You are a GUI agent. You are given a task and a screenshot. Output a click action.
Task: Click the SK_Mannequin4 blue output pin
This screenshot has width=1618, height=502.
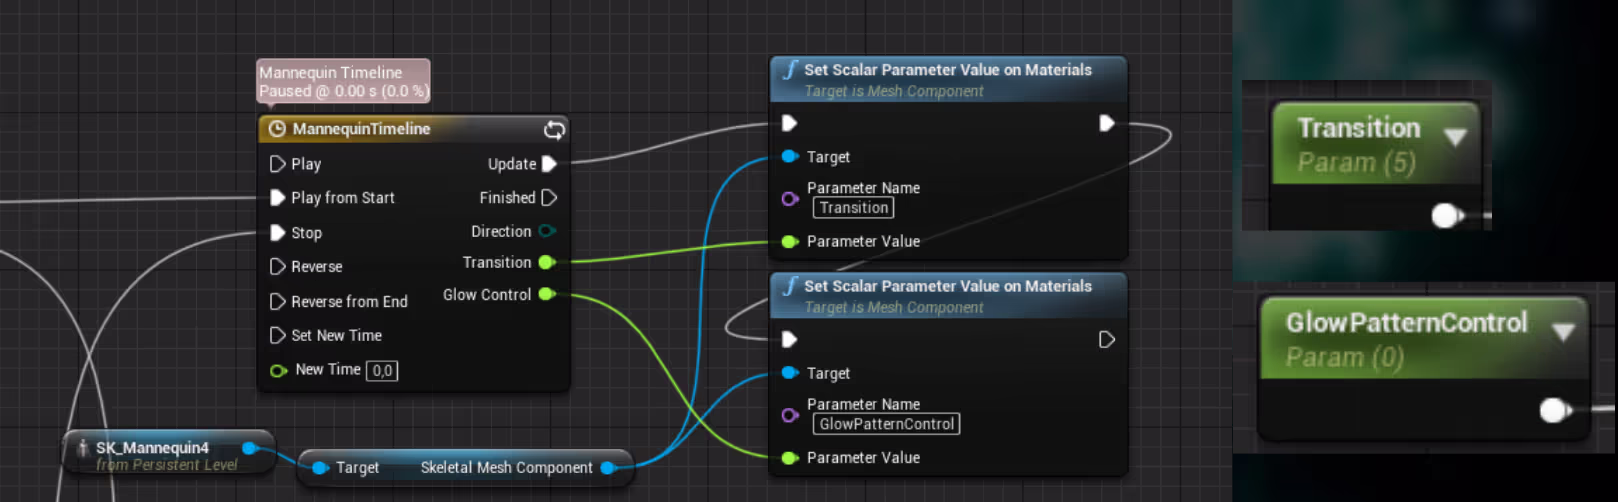tap(250, 448)
